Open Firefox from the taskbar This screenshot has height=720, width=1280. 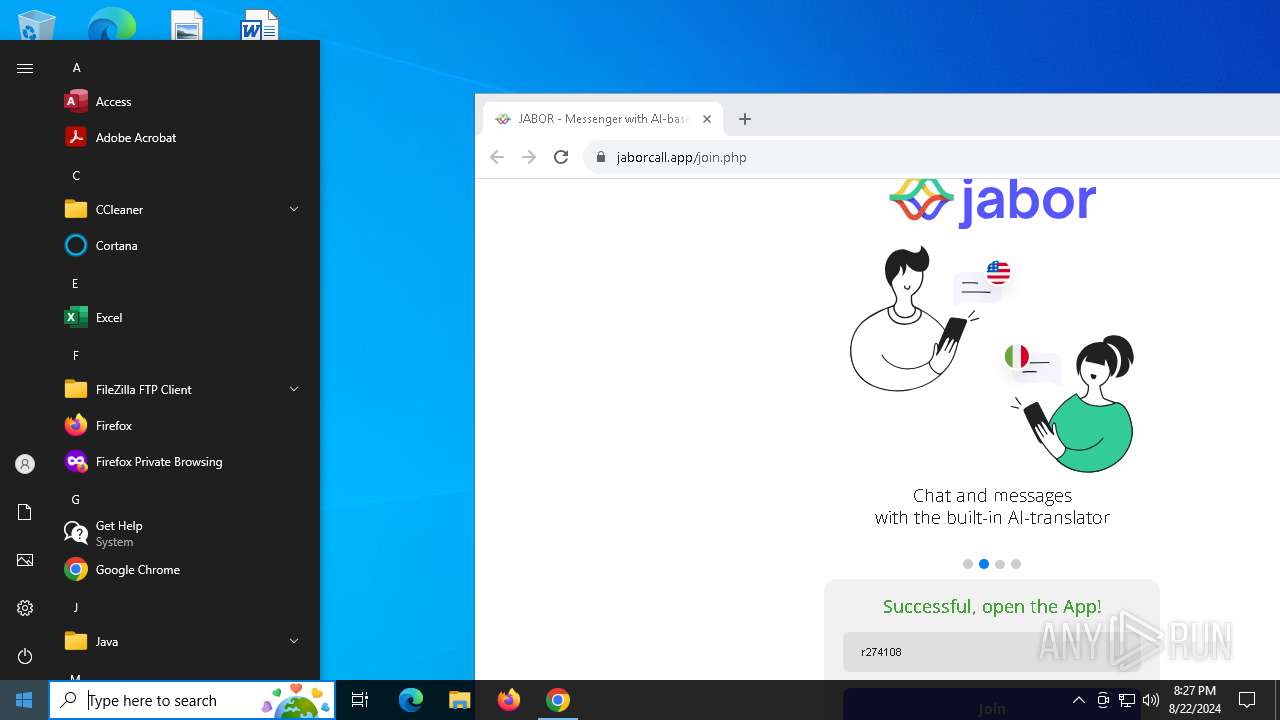tap(509, 700)
